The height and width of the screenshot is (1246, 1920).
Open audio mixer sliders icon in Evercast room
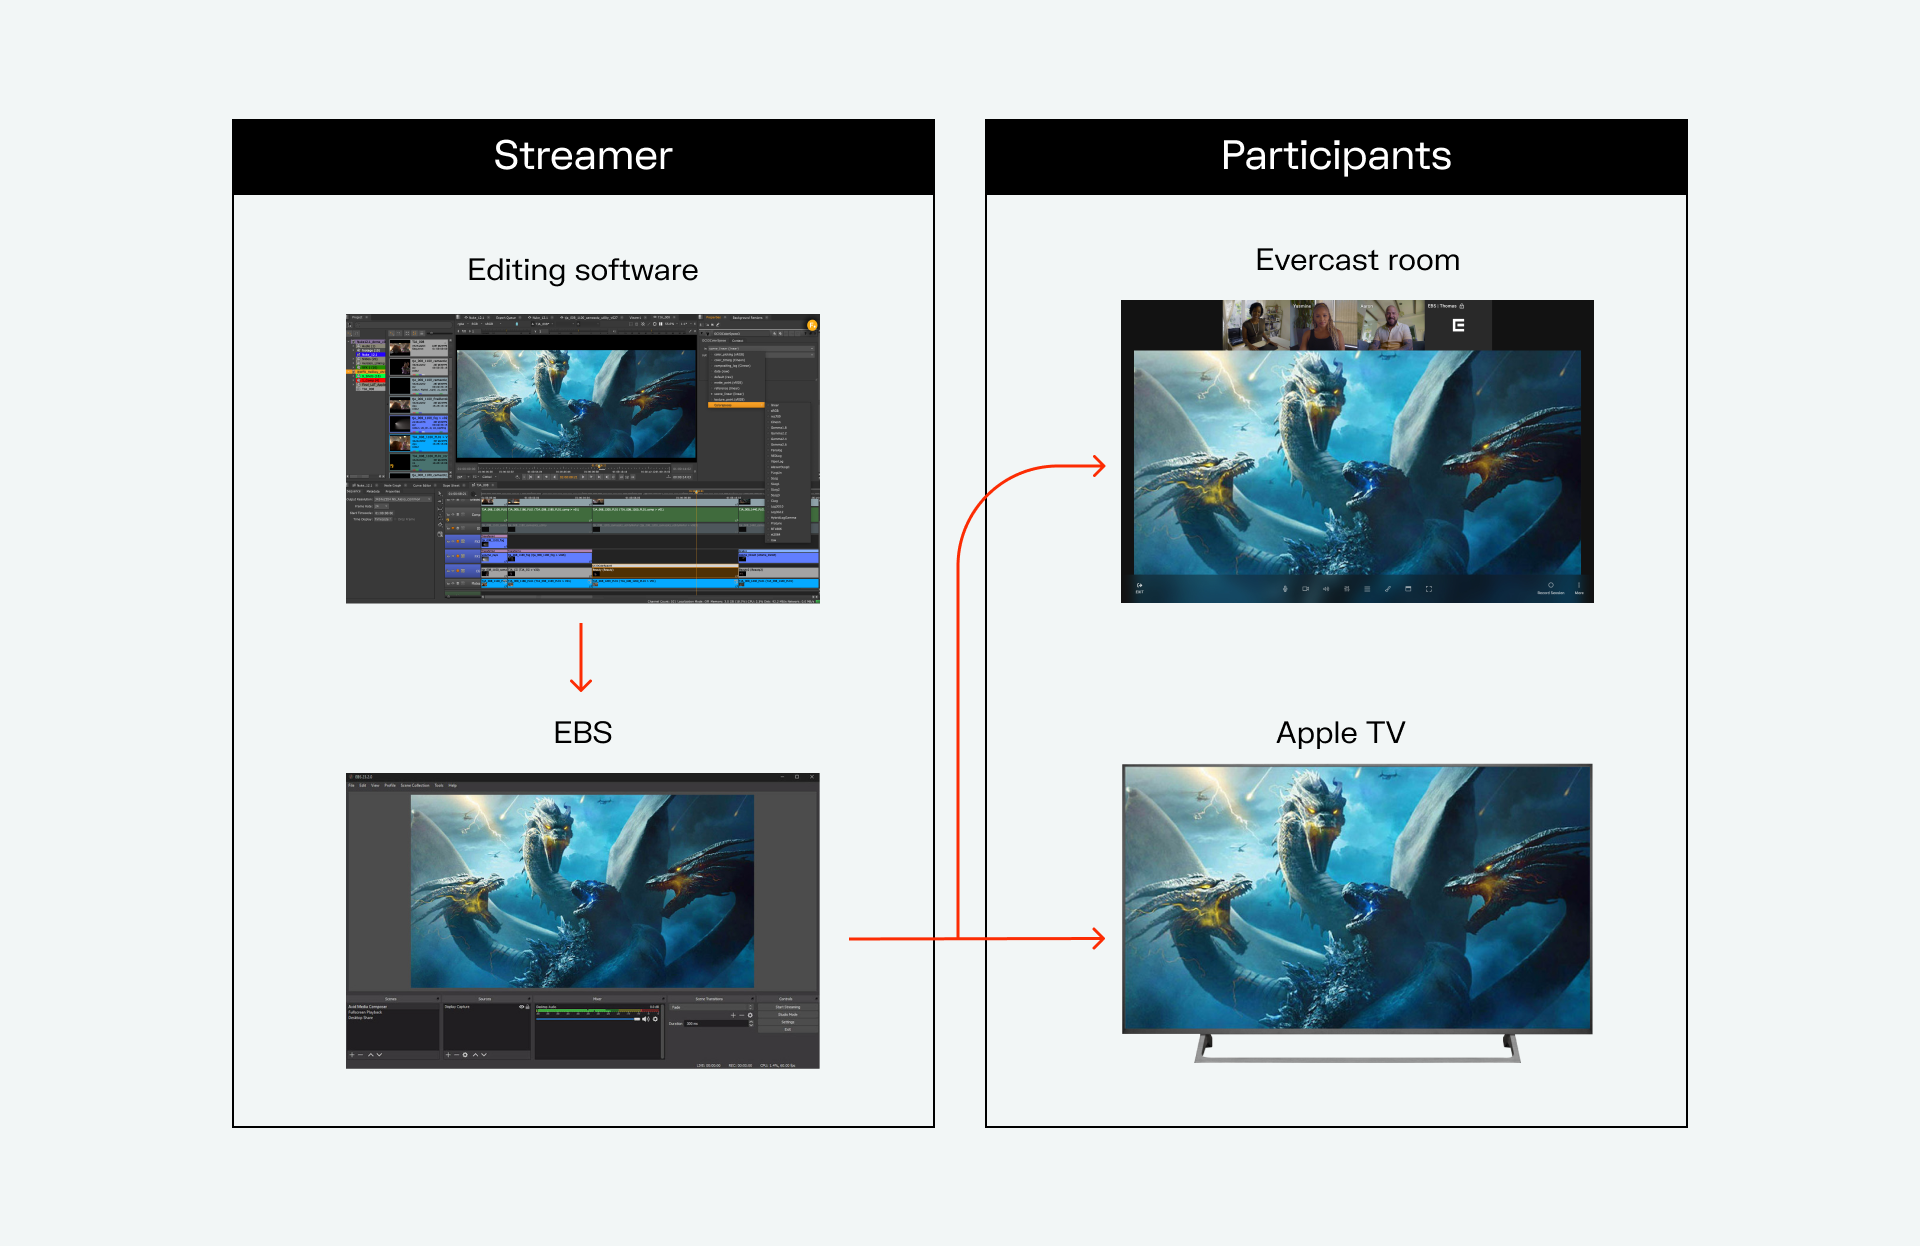1347,589
